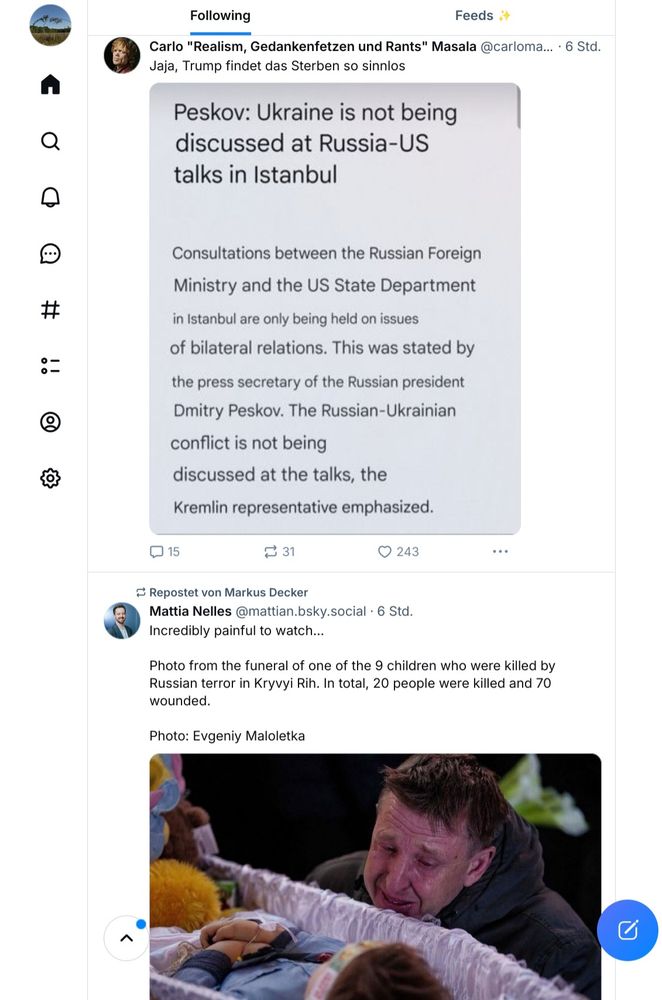Reply to the Peskov screenshot post
The width and height of the screenshot is (662, 1000).
(158, 551)
